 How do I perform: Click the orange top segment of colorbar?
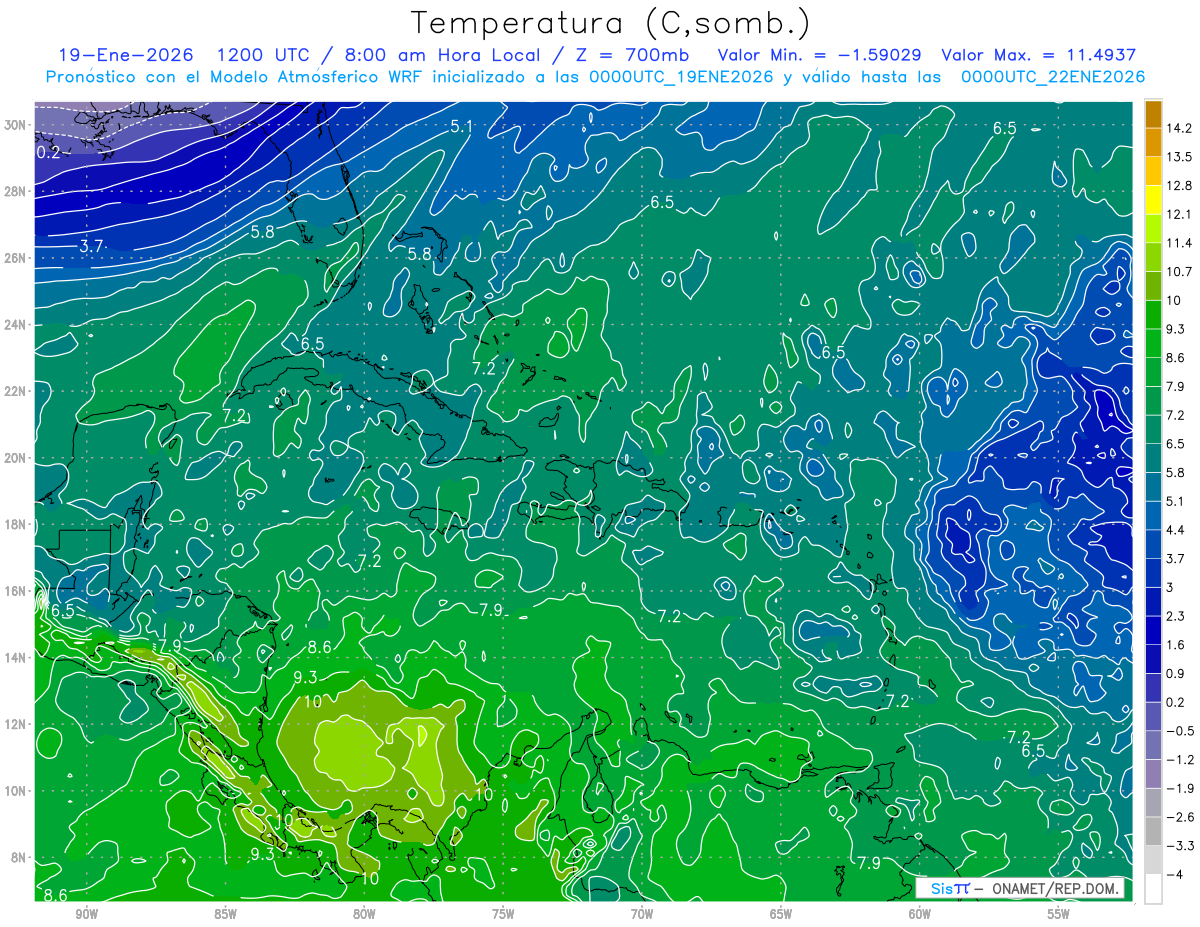coord(1153,115)
